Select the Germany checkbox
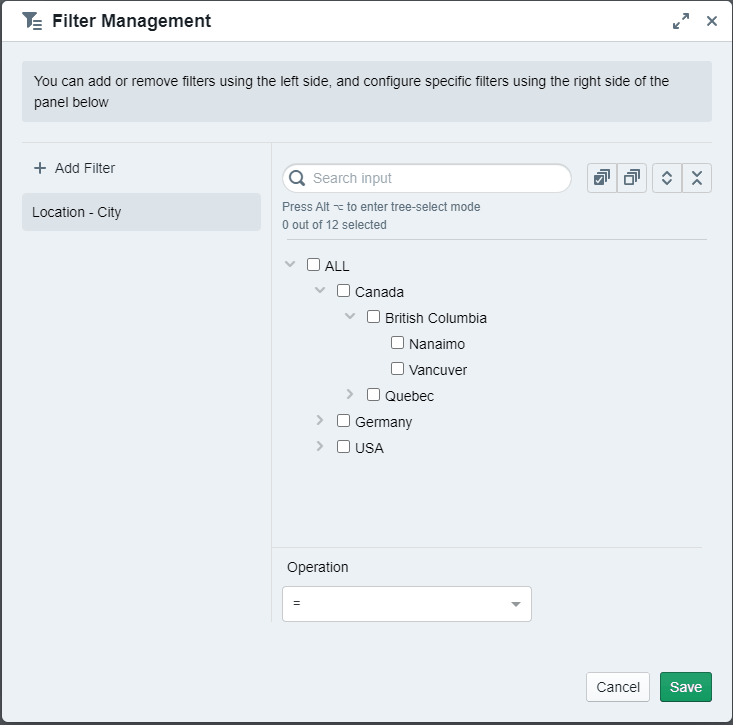This screenshot has width=733, height=725. coord(344,421)
